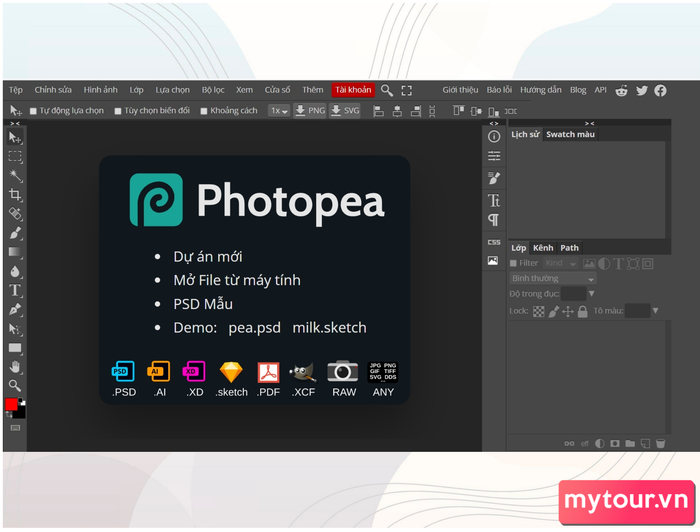Open the pea.psd demo link

pos(254,328)
